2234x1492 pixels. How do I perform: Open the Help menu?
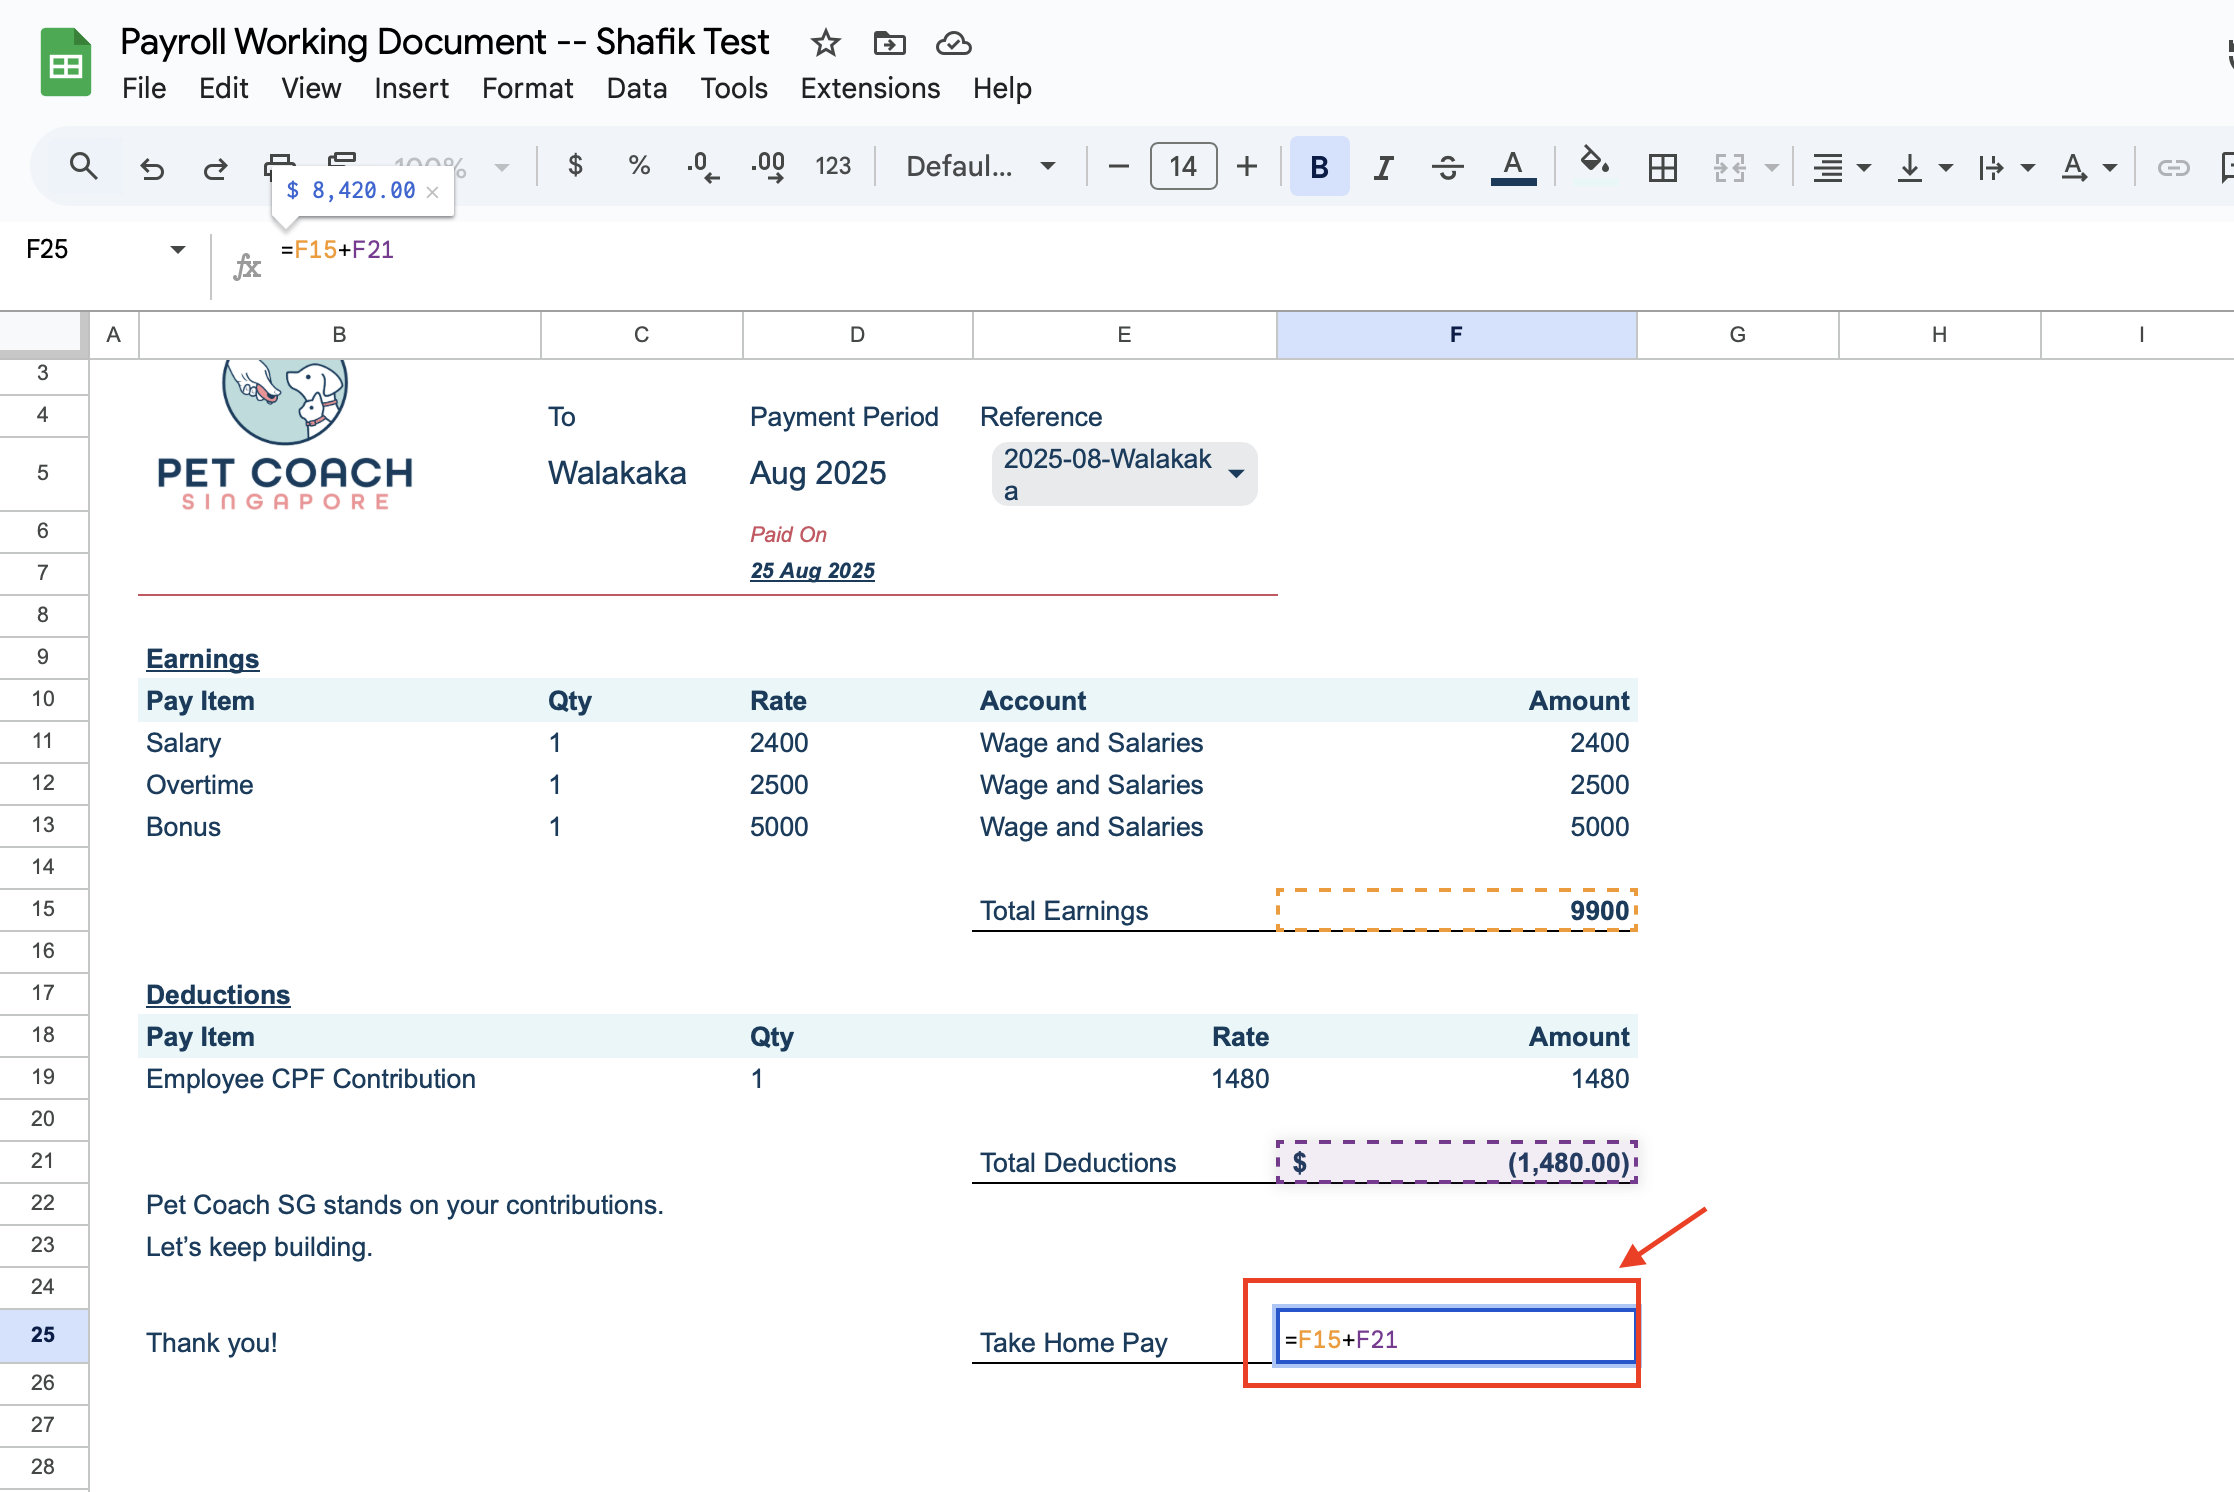tap(1002, 88)
